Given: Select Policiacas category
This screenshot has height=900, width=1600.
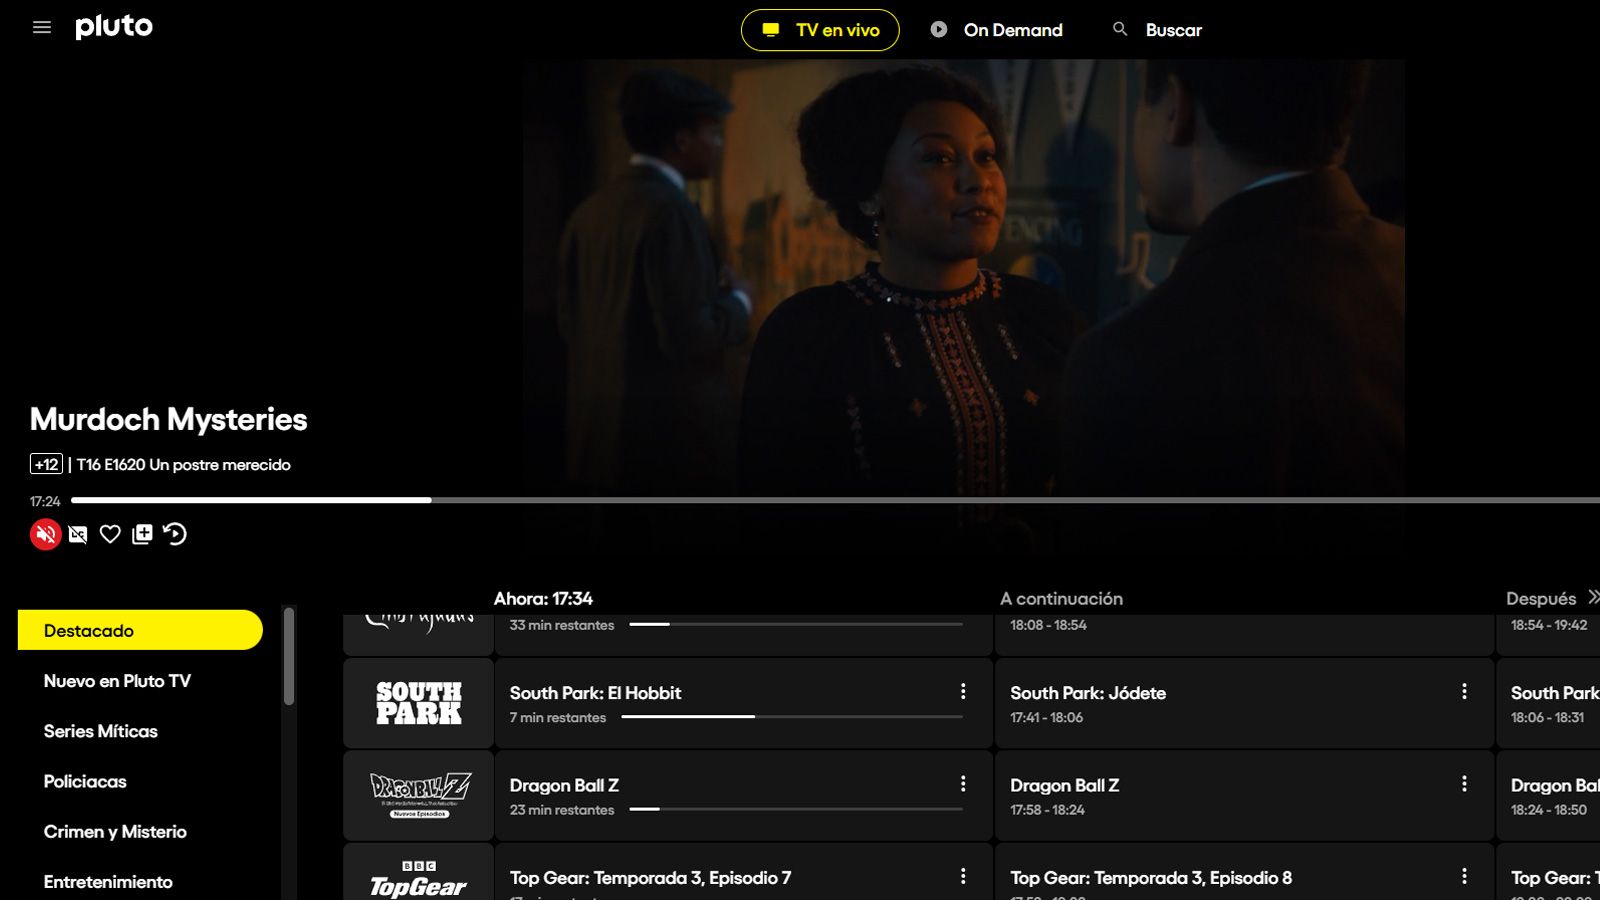Looking at the screenshot, I should click(x=85, y=781).
